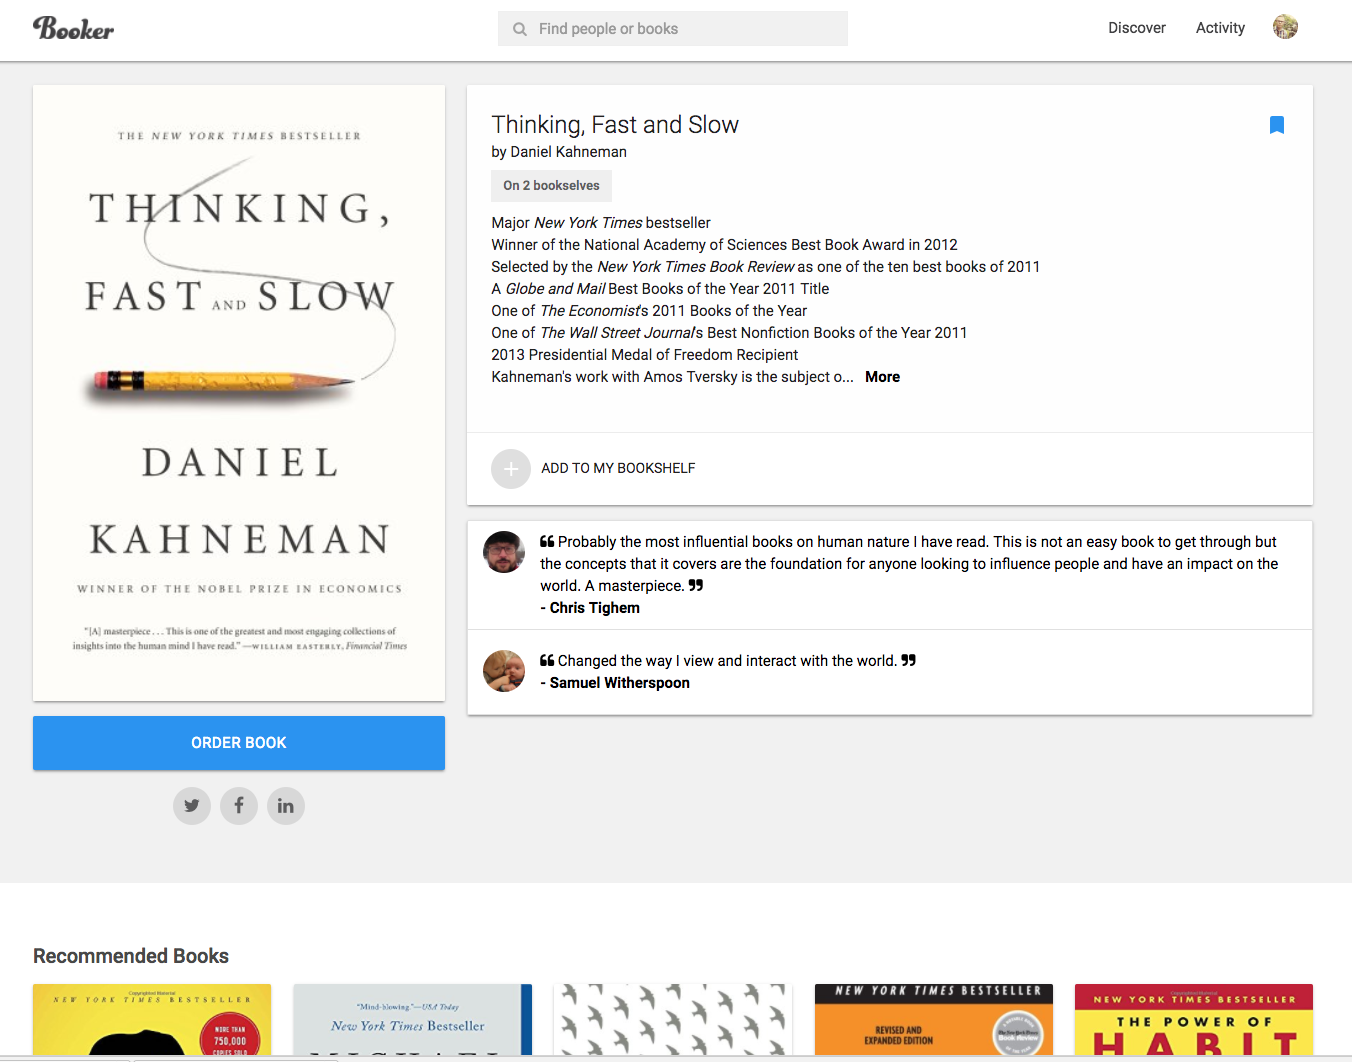The height and width of the screenshot is (1062, 1352).
Task: Click Samuel Witherspoon's avatar
Action: coord(504,671)
